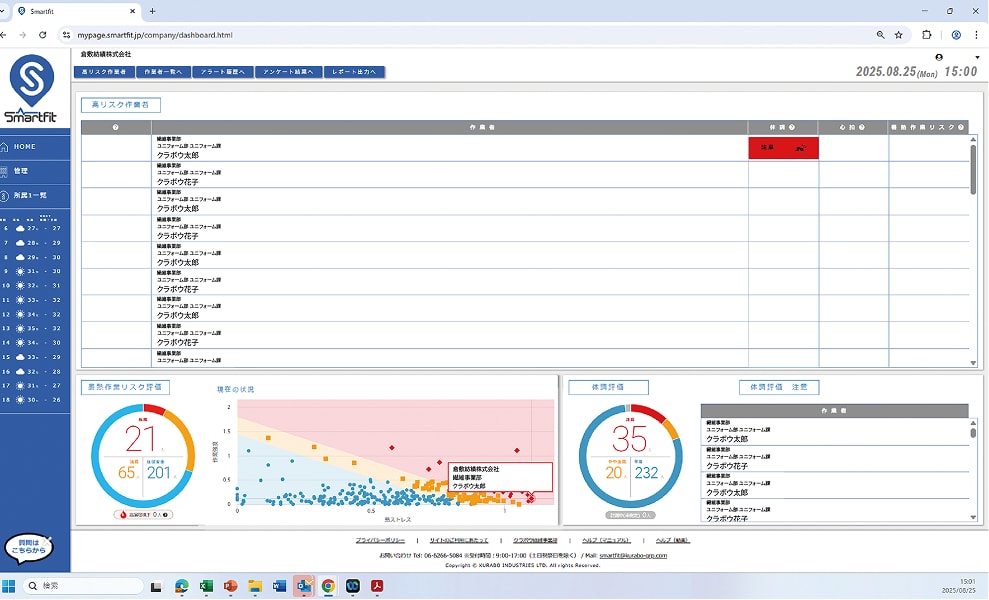The image size is (989, 600).
Task: Click the help icon beside 体調 column header
Action: tap(792, 127)
